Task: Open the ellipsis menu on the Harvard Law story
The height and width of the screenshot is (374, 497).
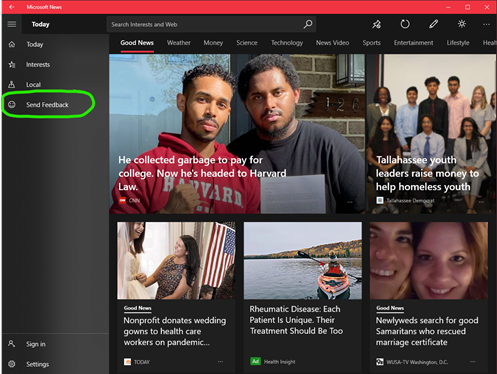Action: pyautogui.click(x=350, y=202)
